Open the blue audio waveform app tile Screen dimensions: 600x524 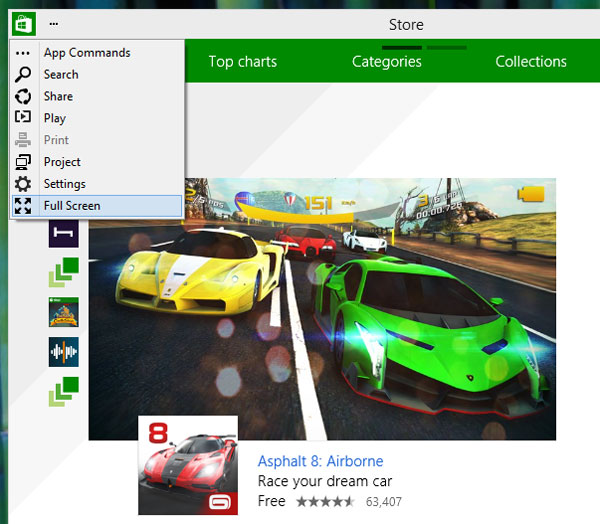pyautogui.click(x=64, y=352)
